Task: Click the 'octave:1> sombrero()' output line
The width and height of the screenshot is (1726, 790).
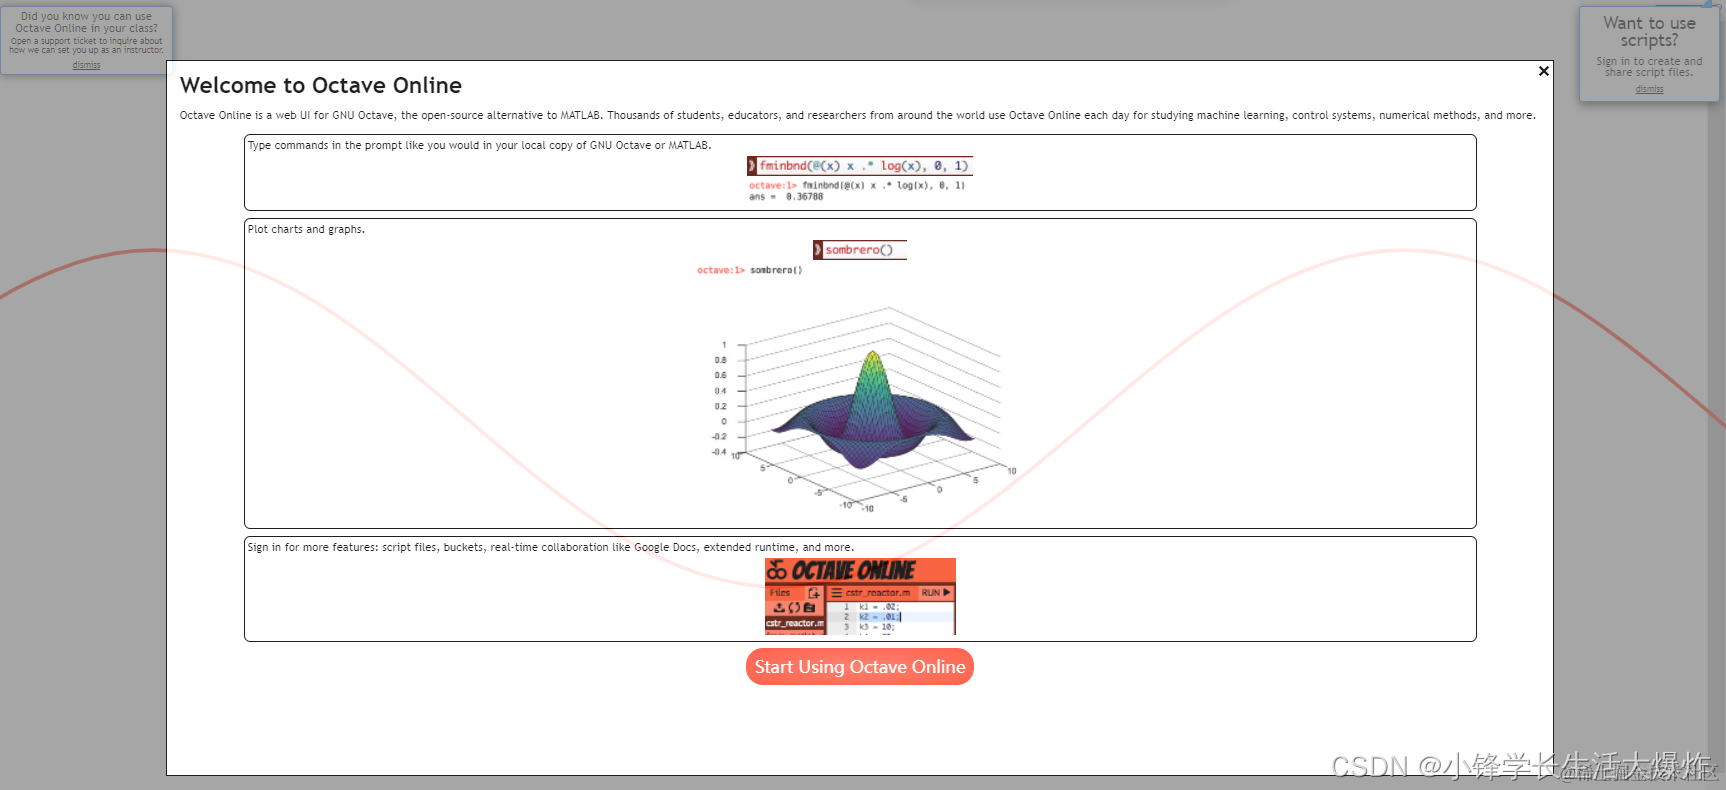Action: (x=750, y=270)
